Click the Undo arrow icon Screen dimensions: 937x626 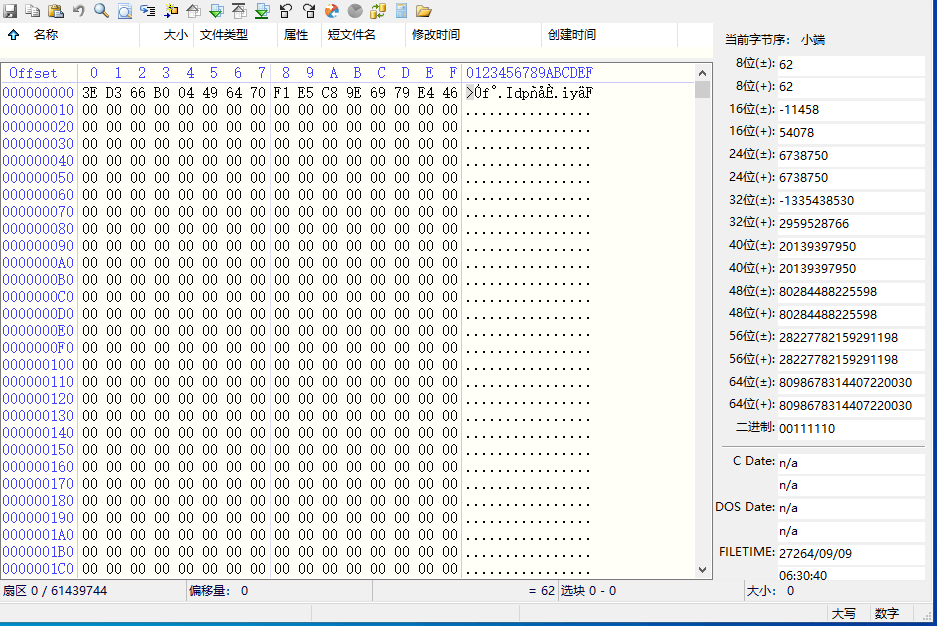coord(78,11)
